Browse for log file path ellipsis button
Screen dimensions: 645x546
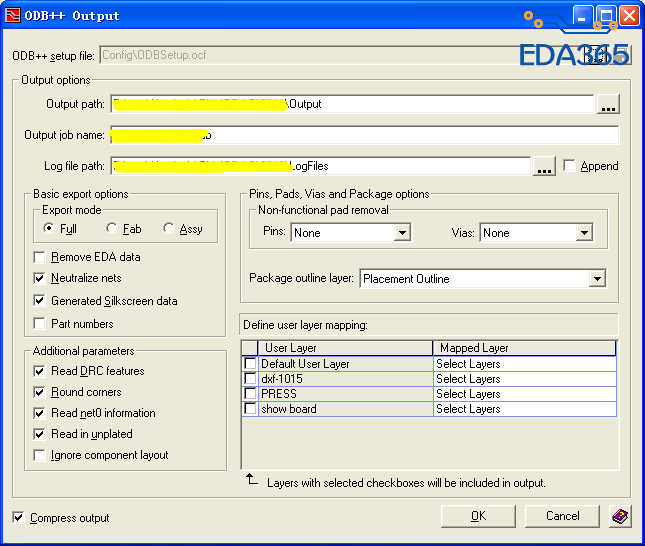(x=544, y=166)
